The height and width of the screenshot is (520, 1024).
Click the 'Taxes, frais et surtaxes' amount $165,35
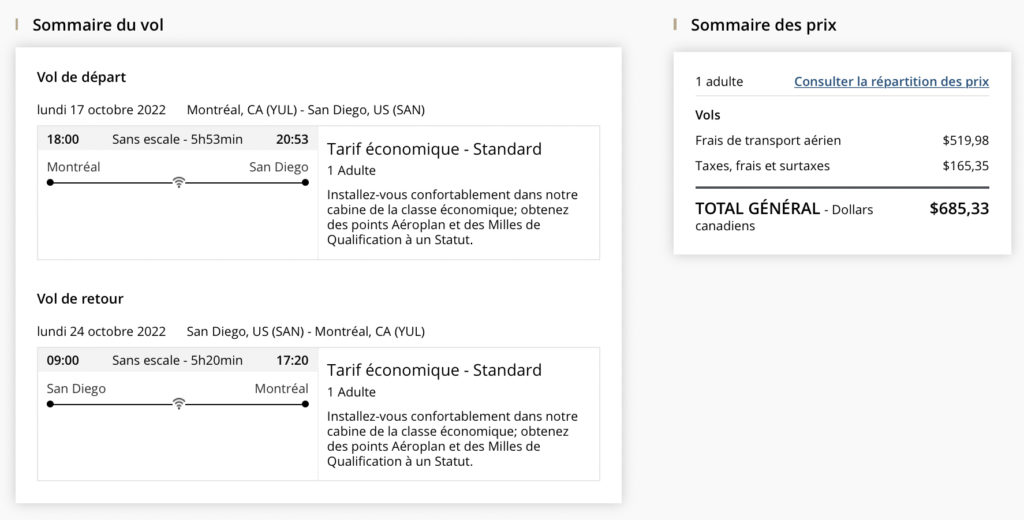pos(965,166)
